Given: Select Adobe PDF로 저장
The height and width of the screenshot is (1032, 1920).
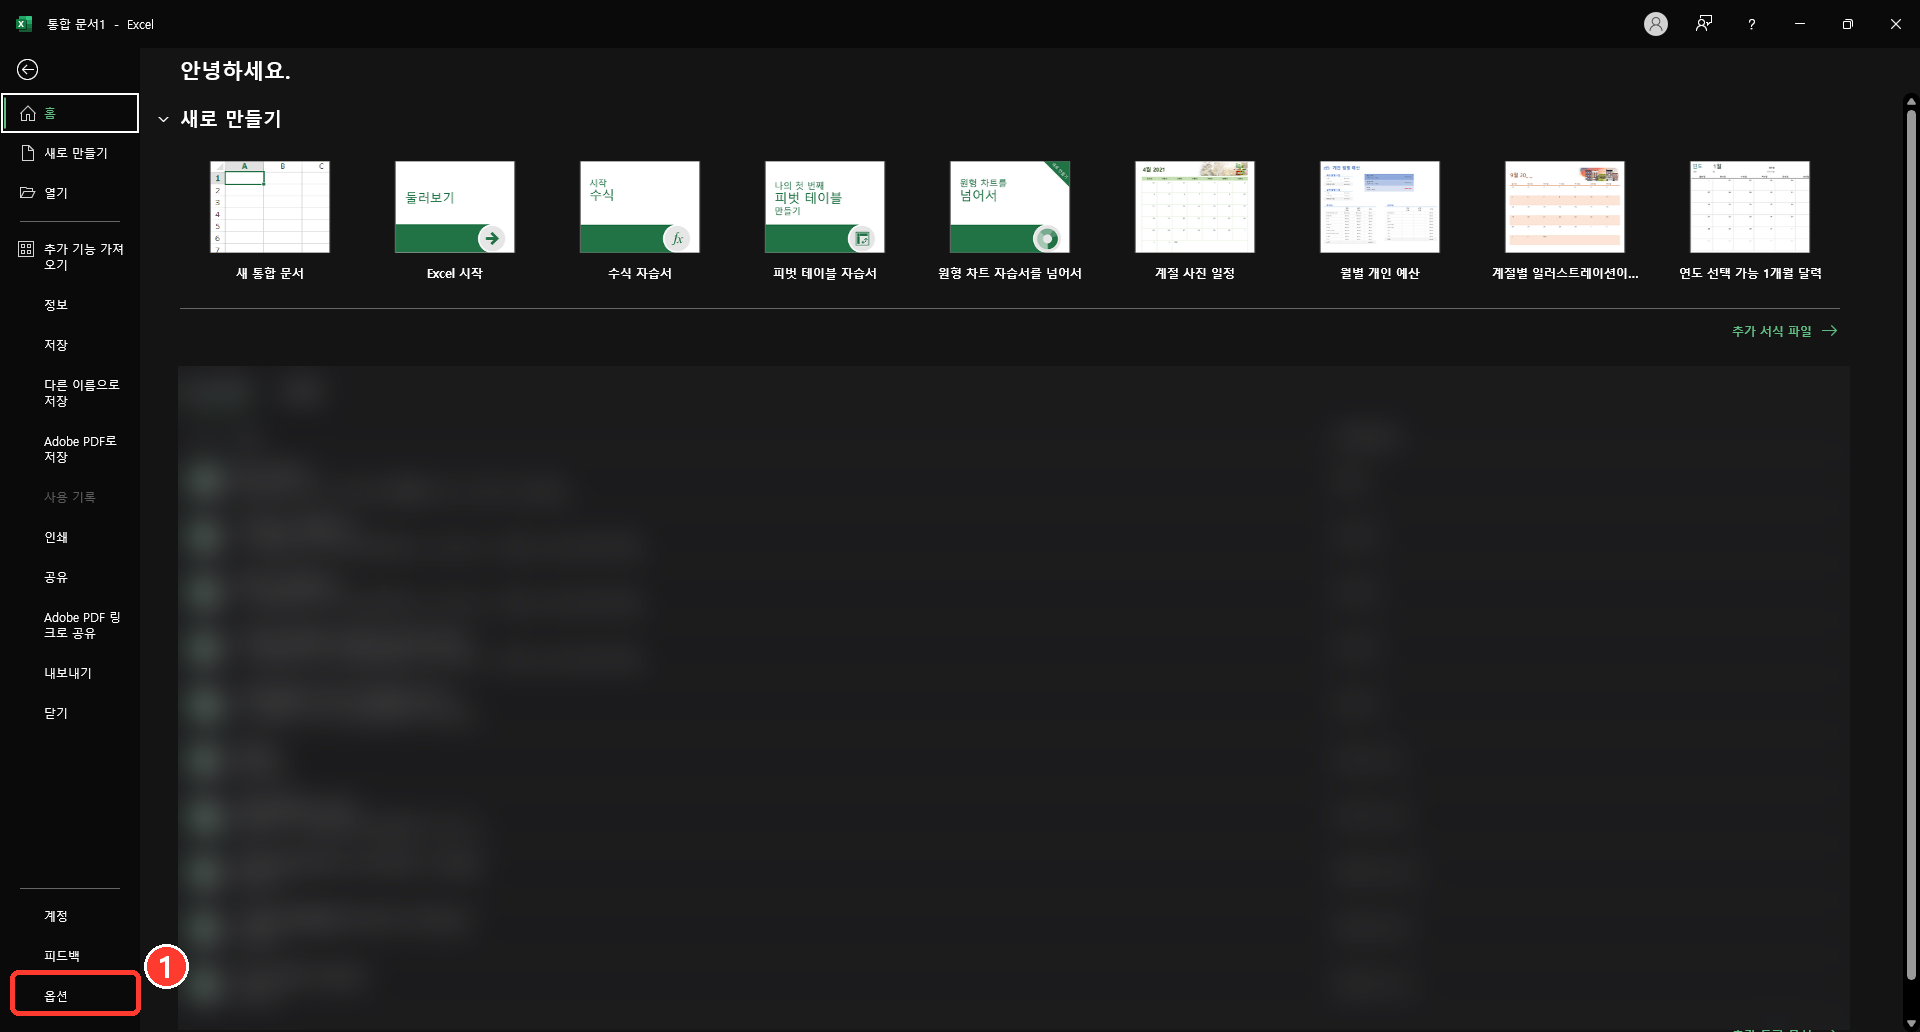Looking at the screenshot, I should pyautogui.click(x=70, y=449).
